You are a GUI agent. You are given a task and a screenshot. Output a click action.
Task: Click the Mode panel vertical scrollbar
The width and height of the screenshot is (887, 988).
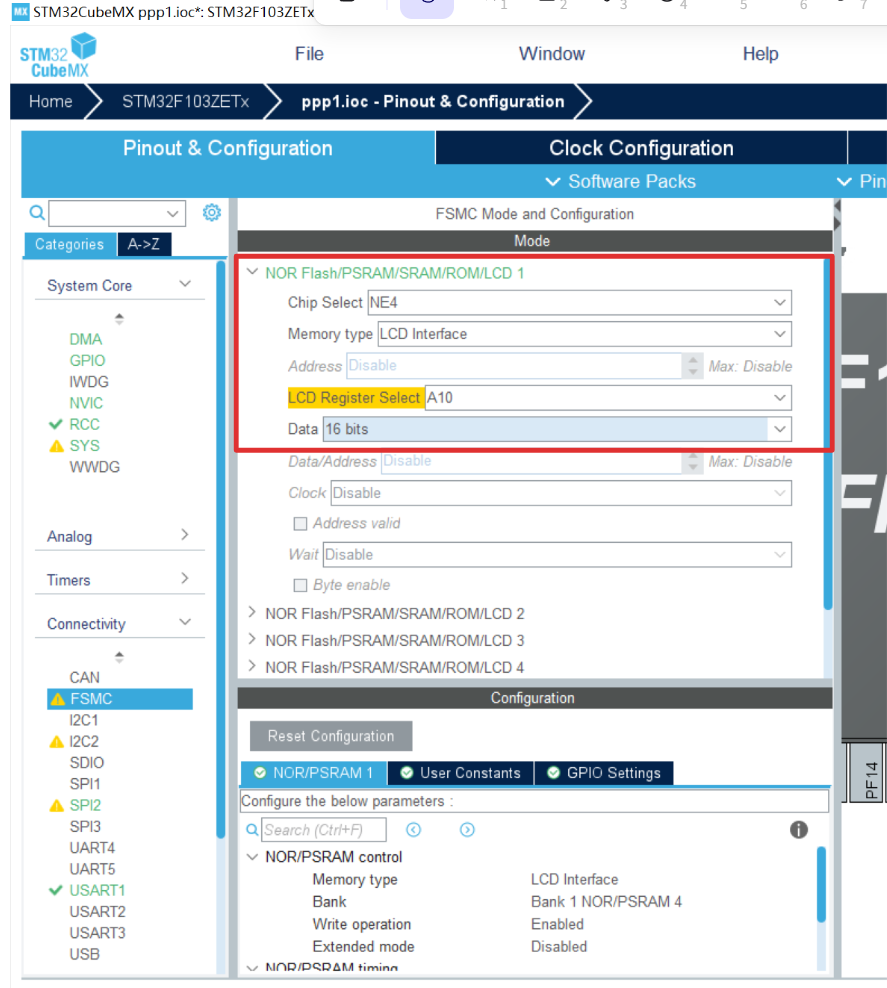coord(828,435)
